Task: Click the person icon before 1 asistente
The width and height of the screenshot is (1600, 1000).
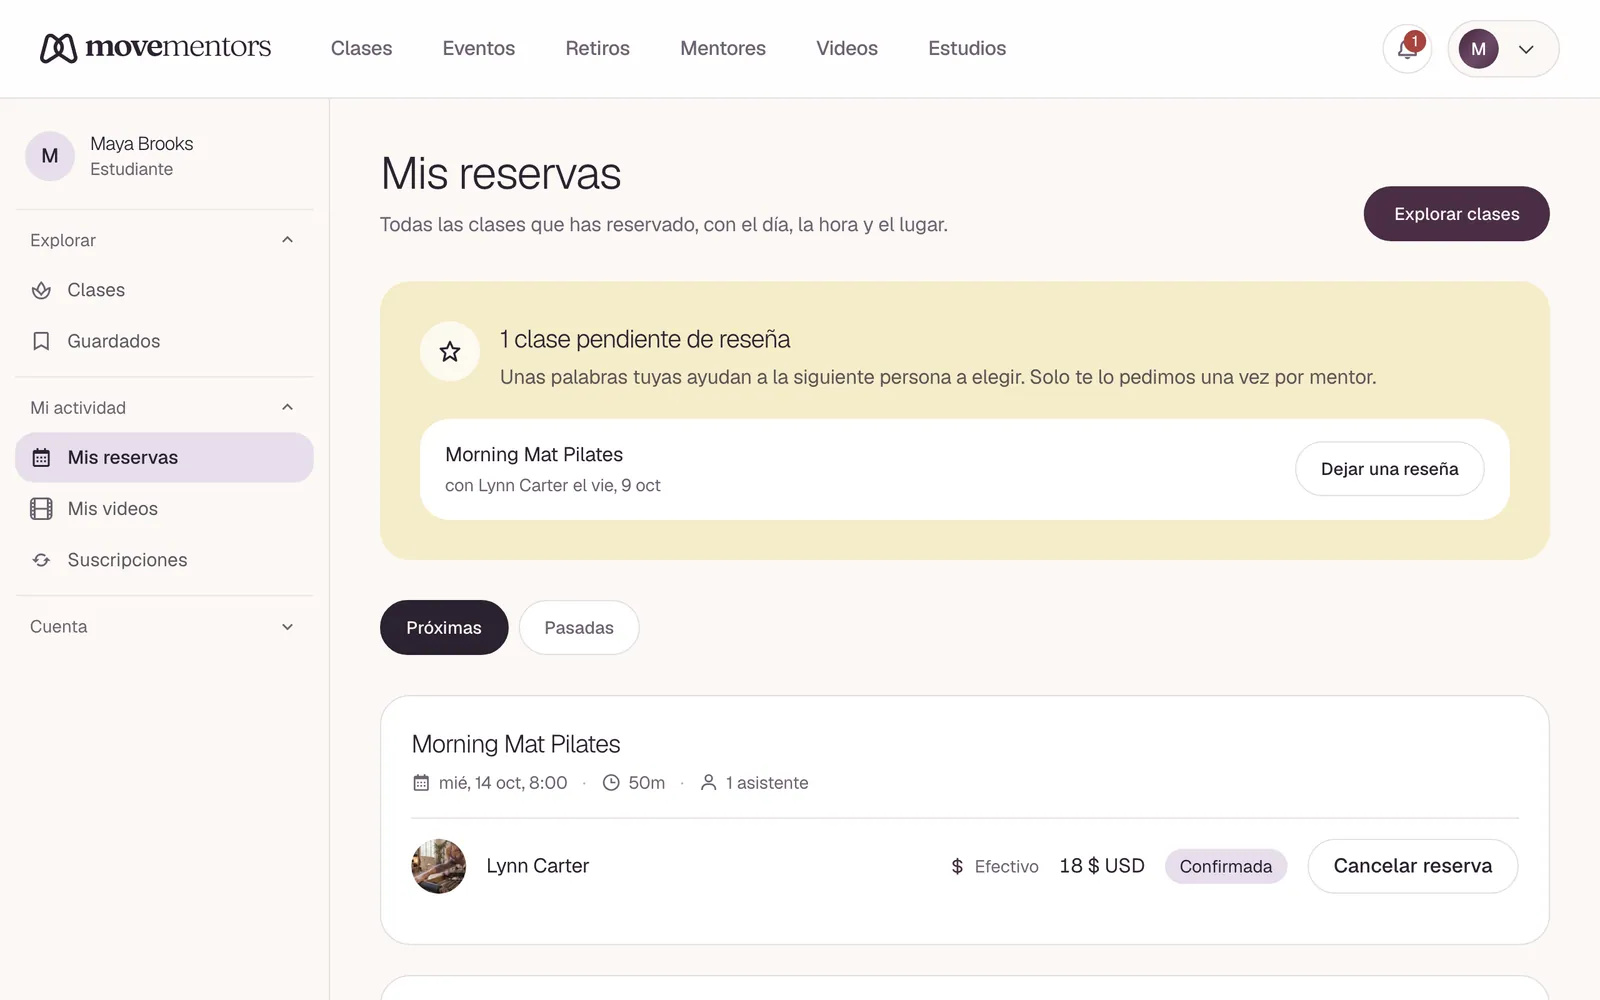Action: click(x=708, y=783)
